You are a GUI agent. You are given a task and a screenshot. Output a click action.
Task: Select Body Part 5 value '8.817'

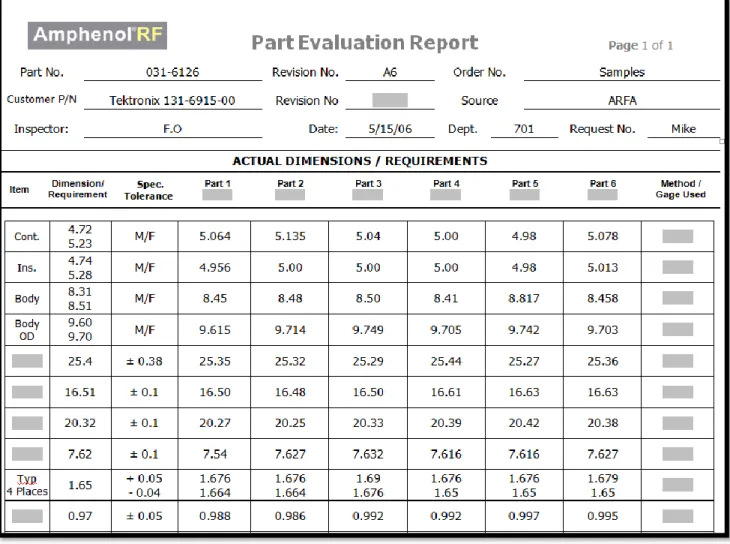point(524,298)
